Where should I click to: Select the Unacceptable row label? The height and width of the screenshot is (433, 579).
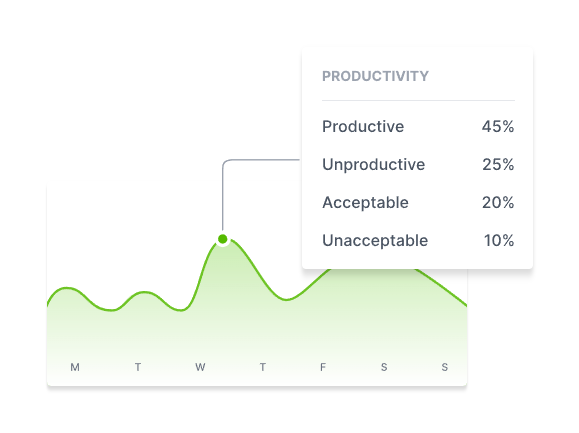click(375, 241)
